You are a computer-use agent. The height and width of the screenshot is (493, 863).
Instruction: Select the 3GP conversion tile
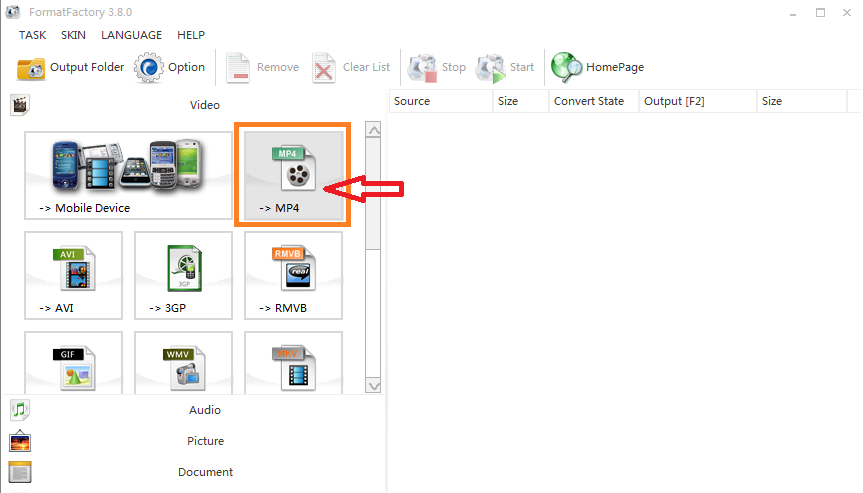183,275
